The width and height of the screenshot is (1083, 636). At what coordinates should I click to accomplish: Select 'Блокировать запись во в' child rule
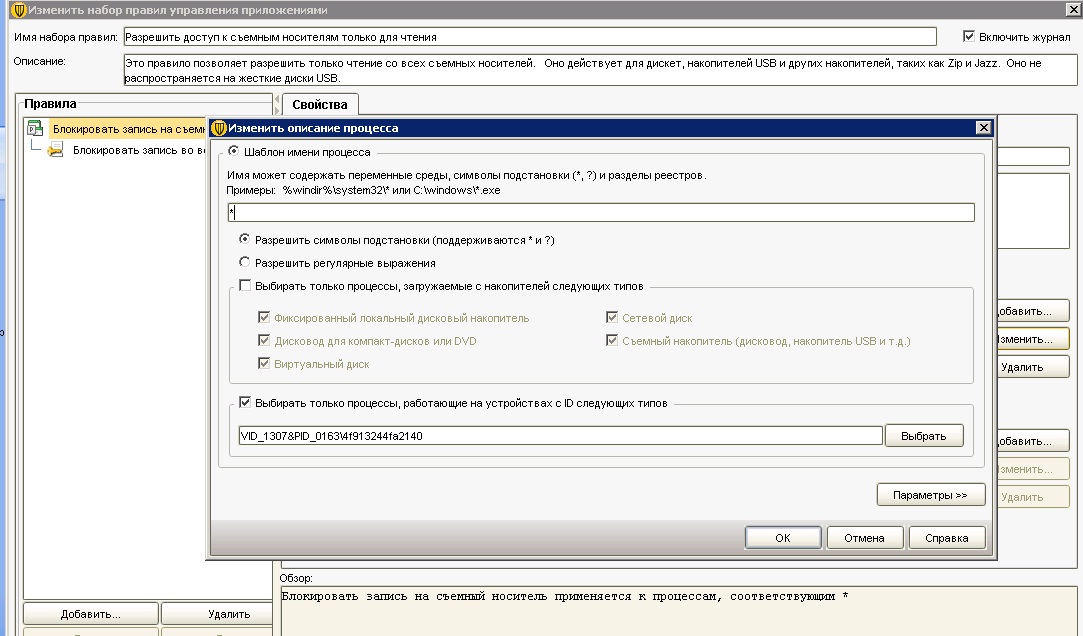(139, 150)
